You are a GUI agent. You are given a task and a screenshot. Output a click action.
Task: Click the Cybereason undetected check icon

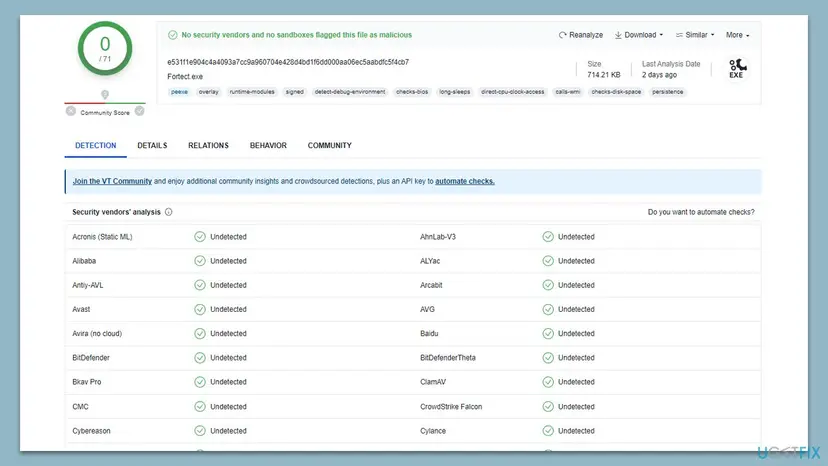200,431
